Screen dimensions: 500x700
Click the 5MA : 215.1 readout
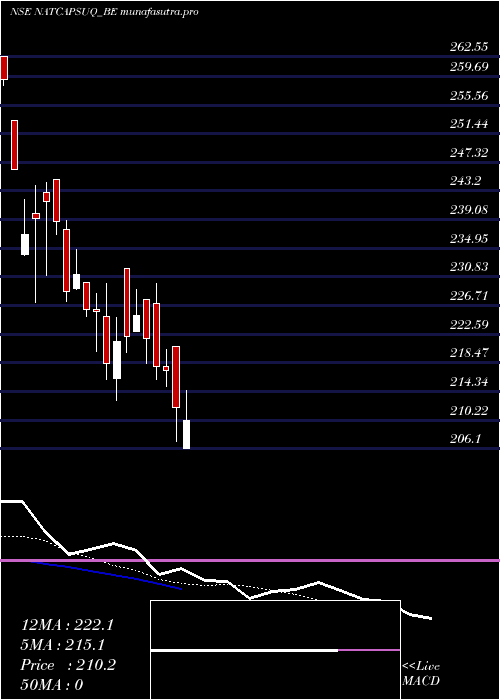[63, 645]
